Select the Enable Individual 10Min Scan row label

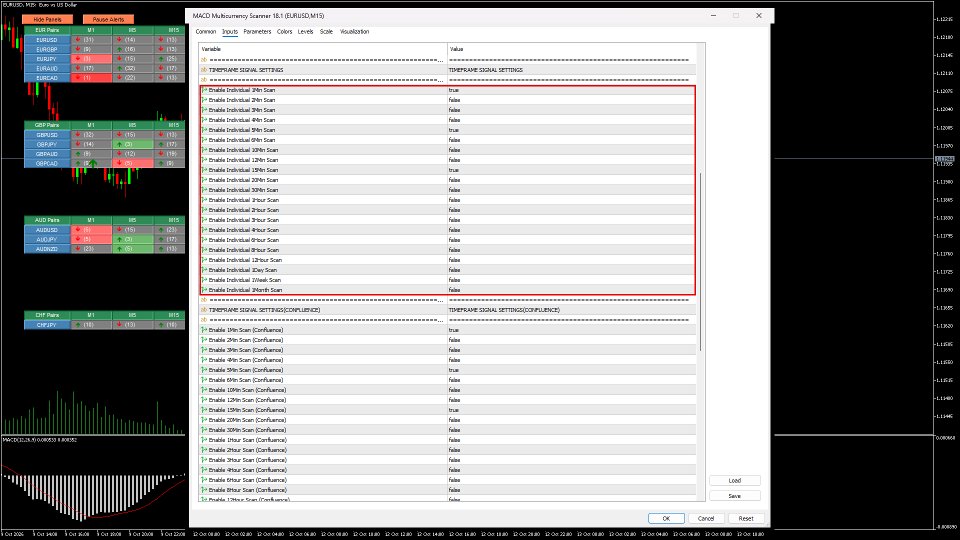(x=243, y=150)
